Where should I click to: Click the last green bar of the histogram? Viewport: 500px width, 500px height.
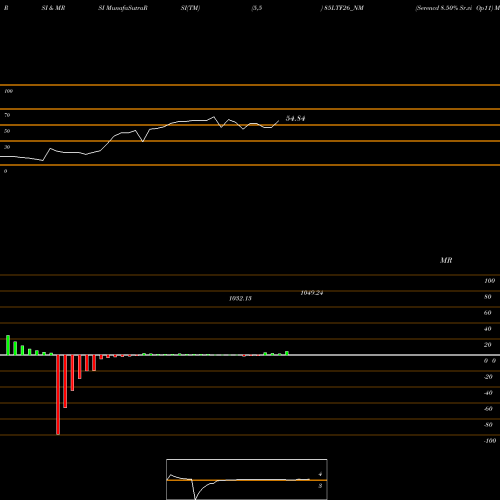[x=287, y=353]
